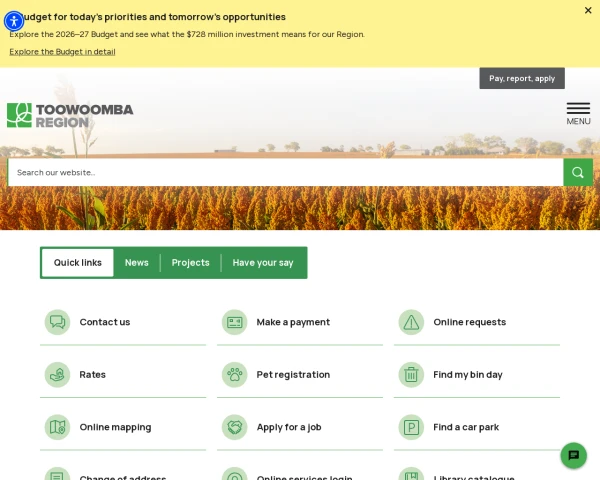Click the Rates hand-and-house icon
The image size is (600, 480).
point(57,375)
